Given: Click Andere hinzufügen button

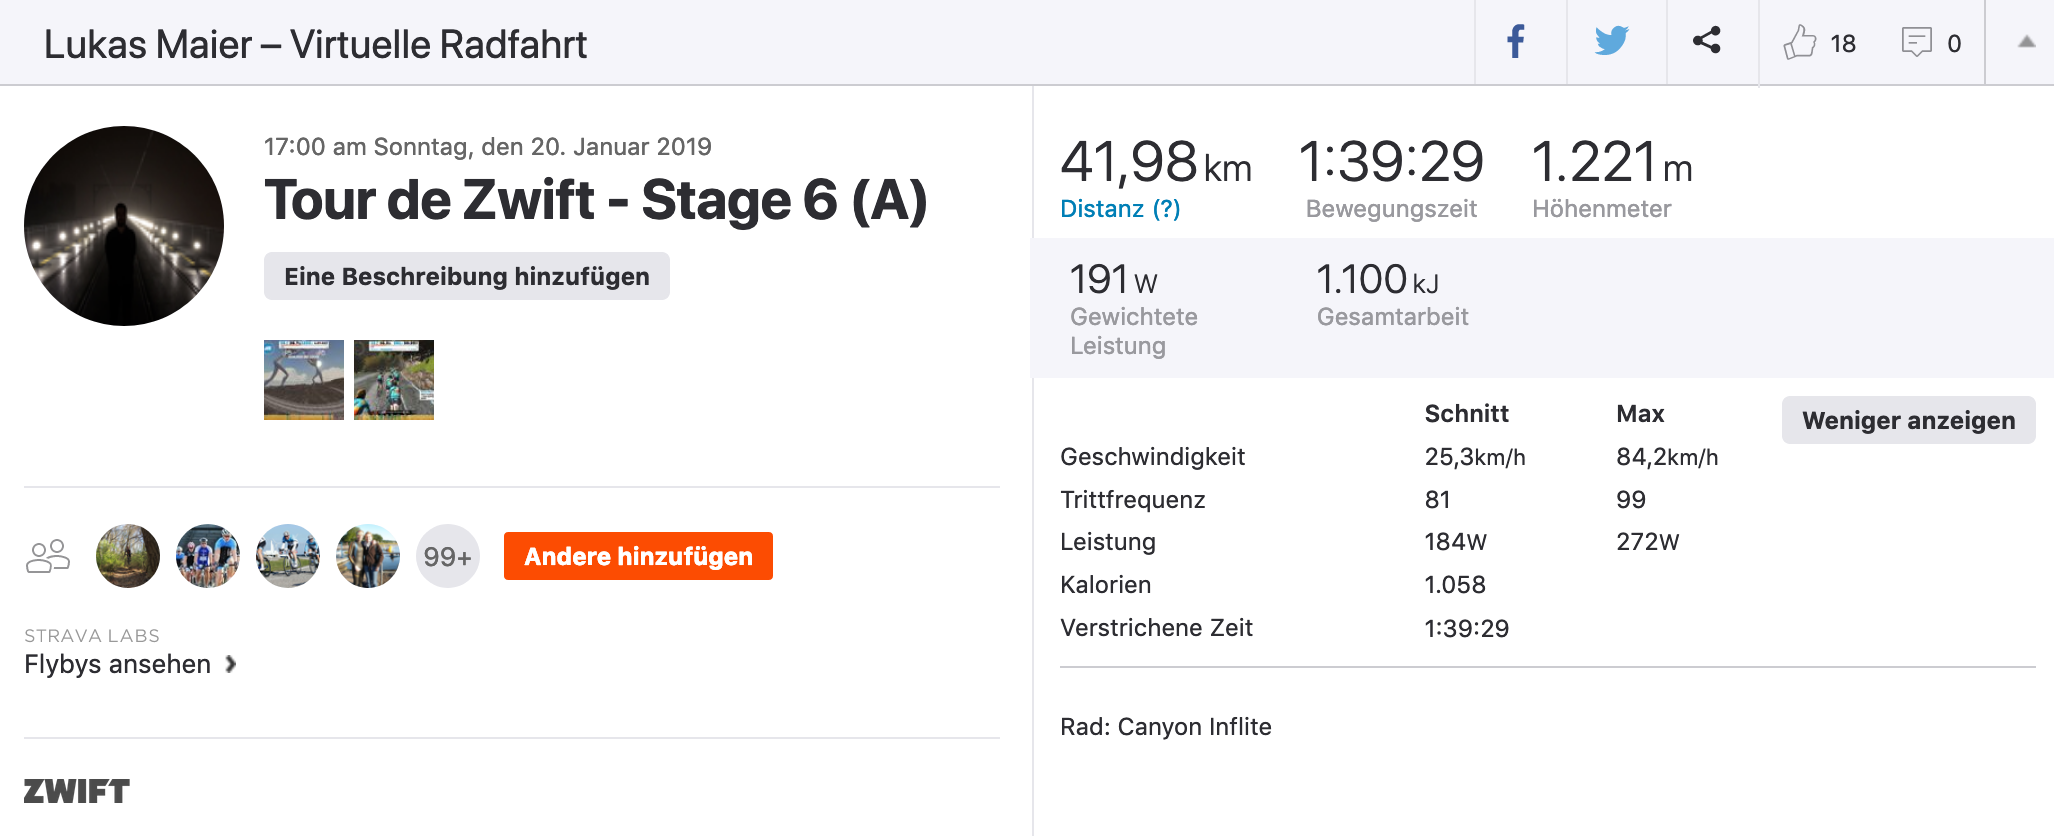Looking at the screenshot, I should [638, 556].
